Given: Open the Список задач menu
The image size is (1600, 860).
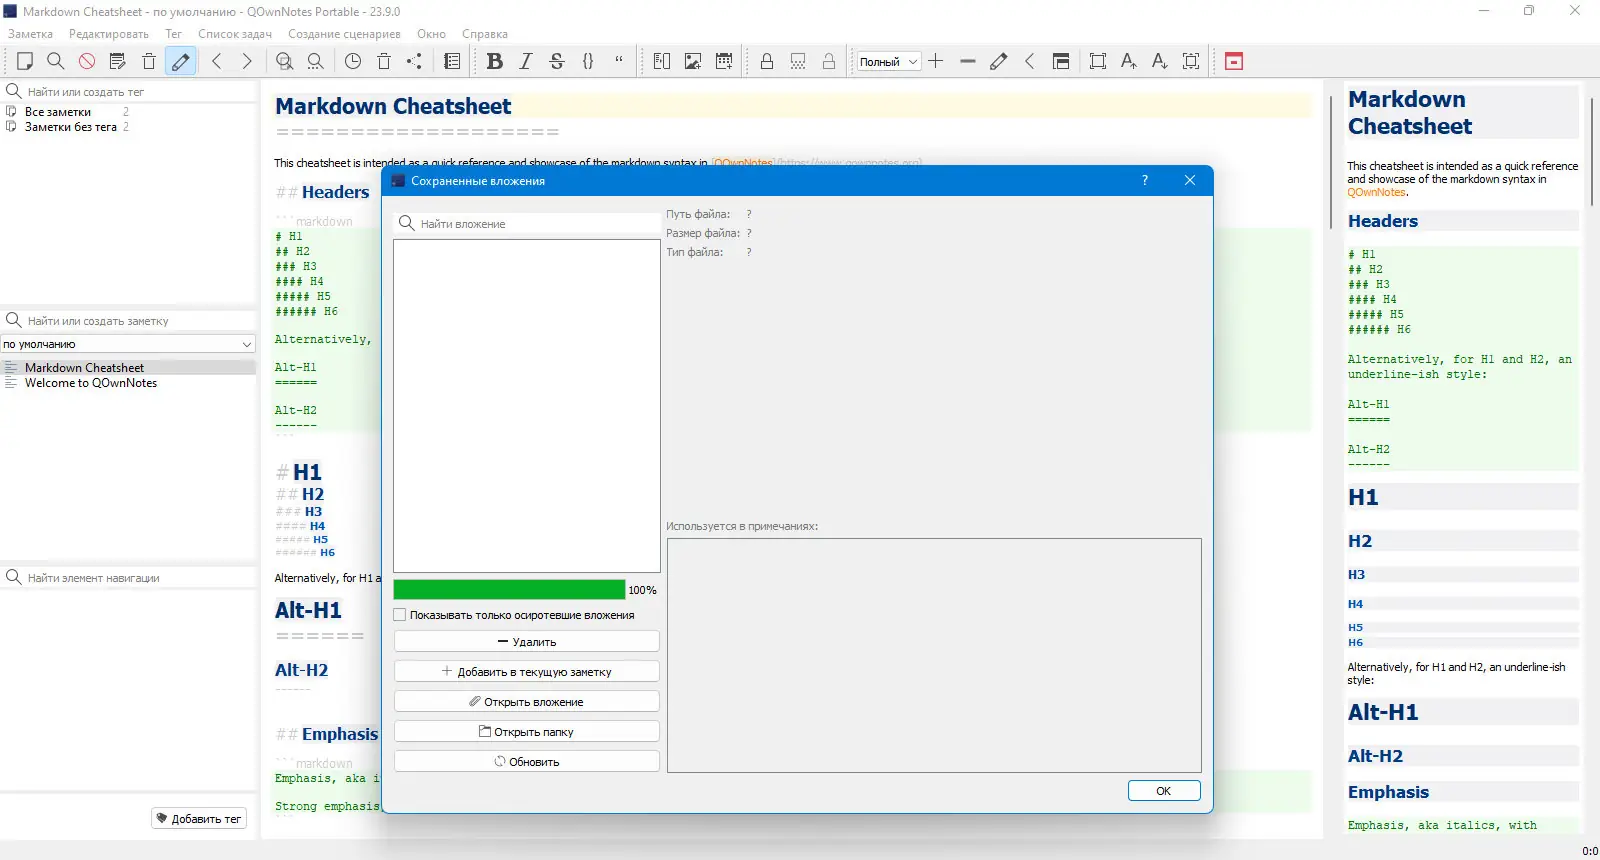Looking at the screenshot, I should [x=235, y=34].
